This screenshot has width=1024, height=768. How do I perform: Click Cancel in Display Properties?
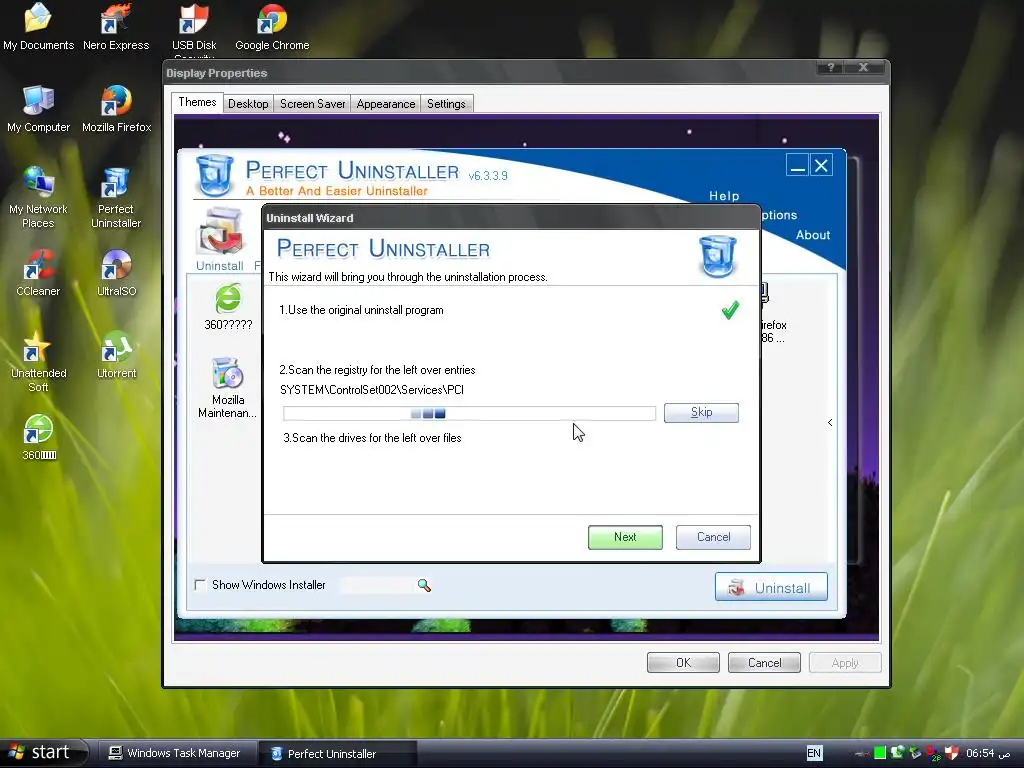click(764, 663)
